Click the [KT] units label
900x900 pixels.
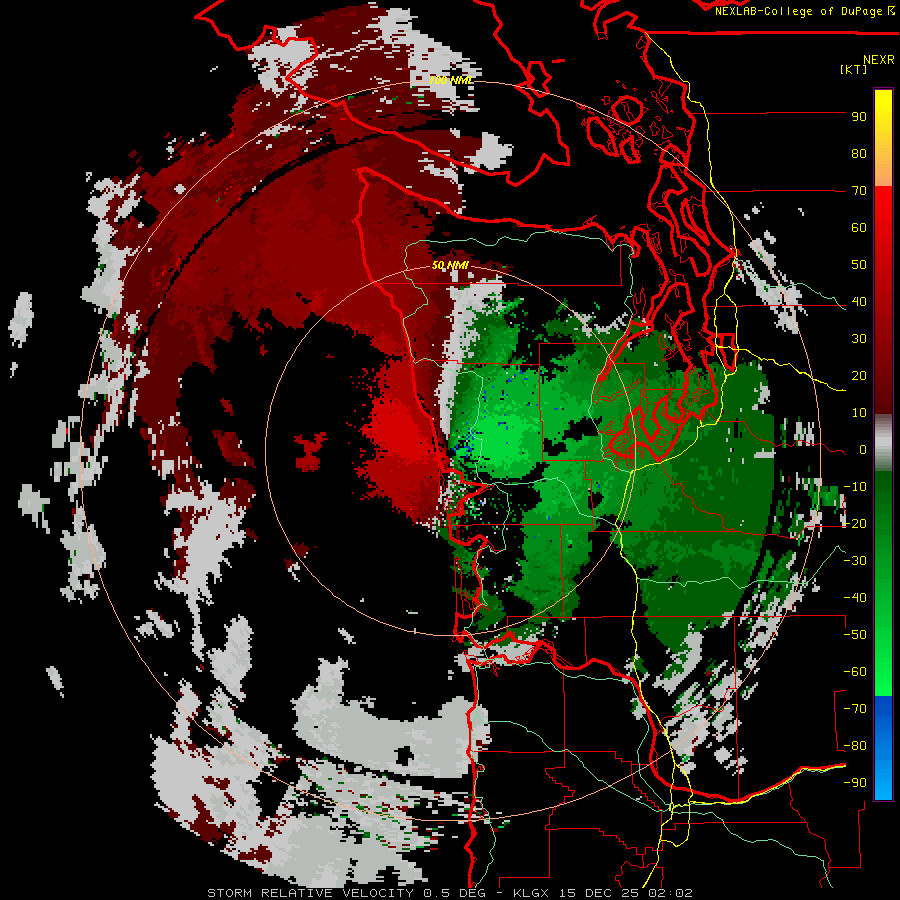tap(854, 69)
